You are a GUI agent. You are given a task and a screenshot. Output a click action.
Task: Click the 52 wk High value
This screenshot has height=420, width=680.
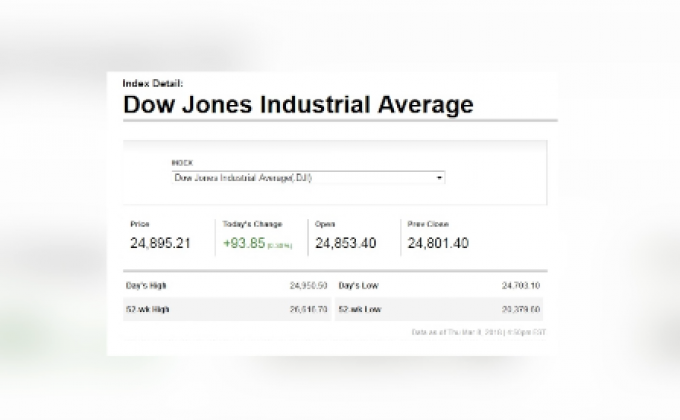pyautogui.click(x=308, y=309)
